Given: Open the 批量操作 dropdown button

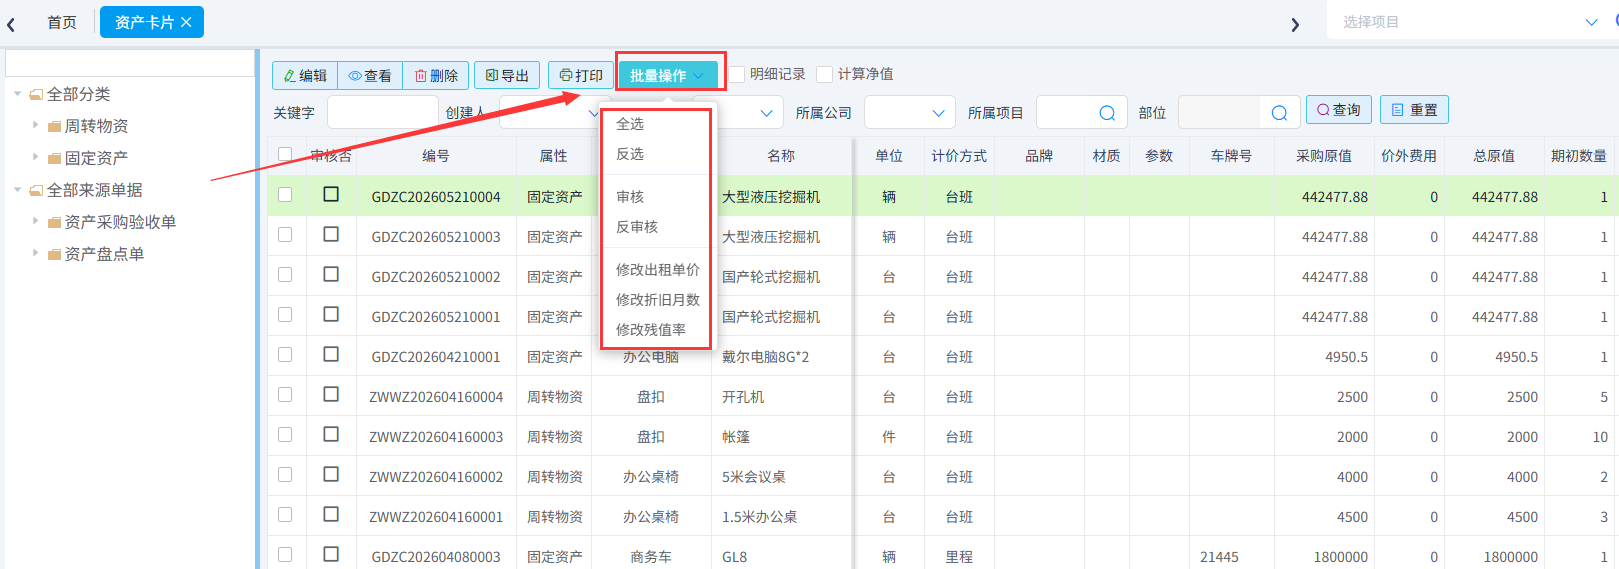Looking at the screenshot, I should tap(668, 75).
